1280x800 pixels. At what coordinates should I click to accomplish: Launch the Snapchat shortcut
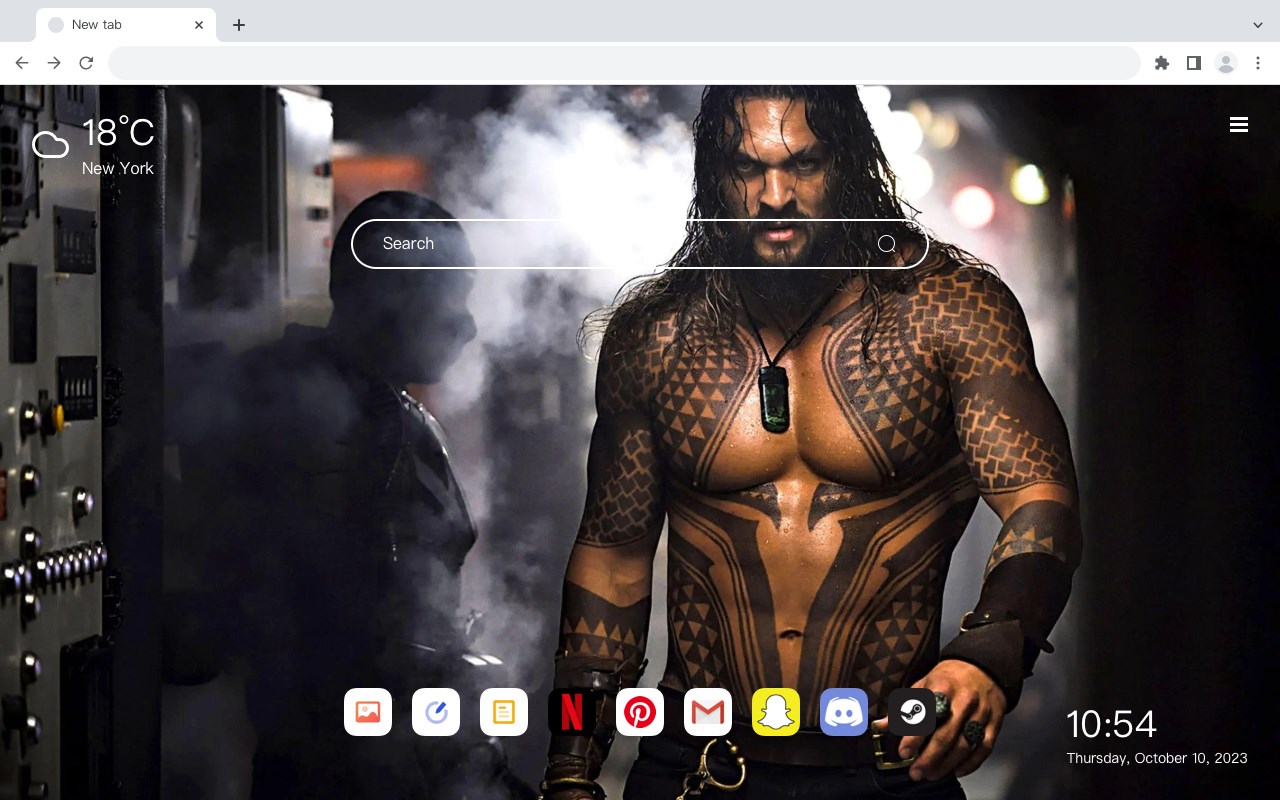776,712
